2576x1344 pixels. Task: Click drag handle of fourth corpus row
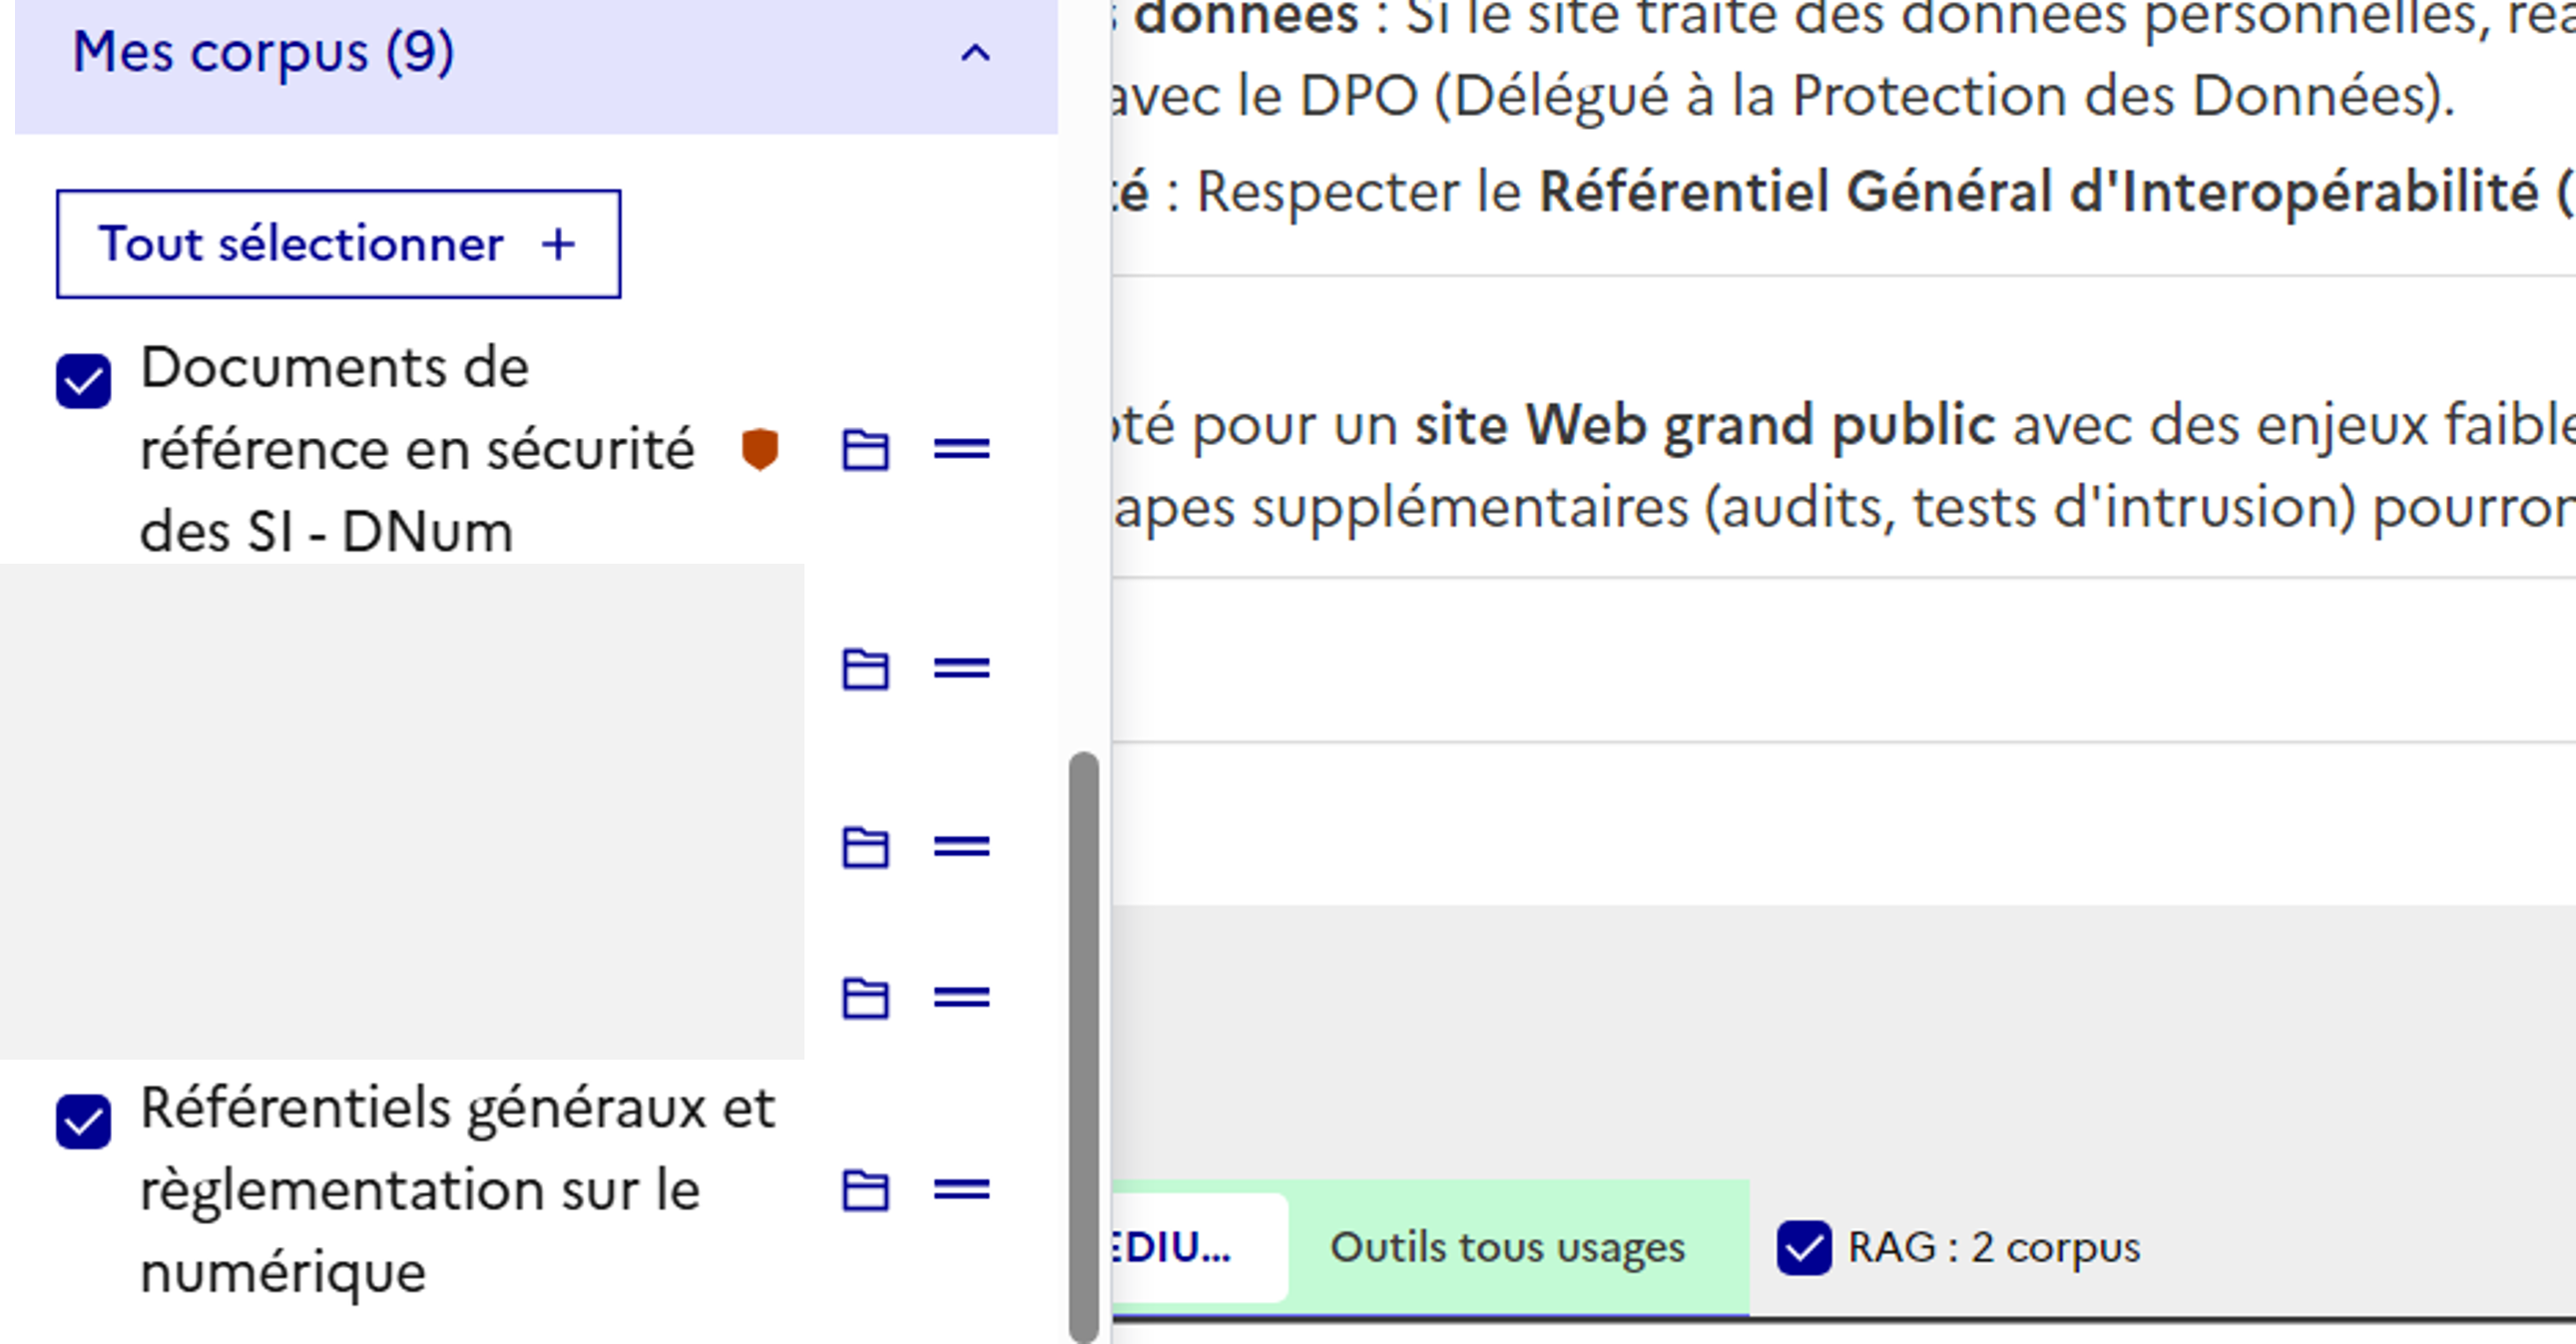coord(961,997)
